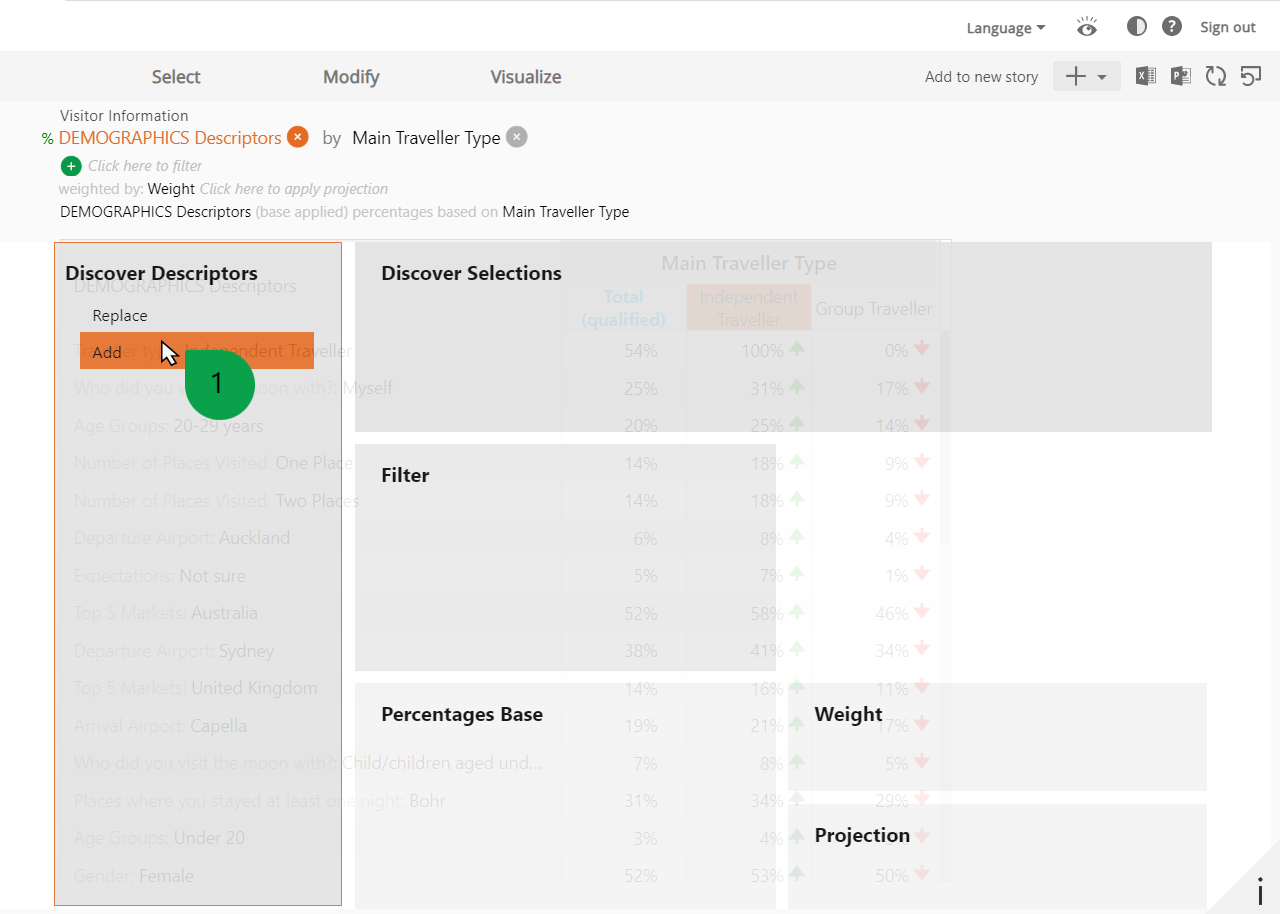Viewport: 1280px width, 914px height.
Task: Click the 0% Group Traveller cell
Action: pyautogui.click(x=896, y=351)
